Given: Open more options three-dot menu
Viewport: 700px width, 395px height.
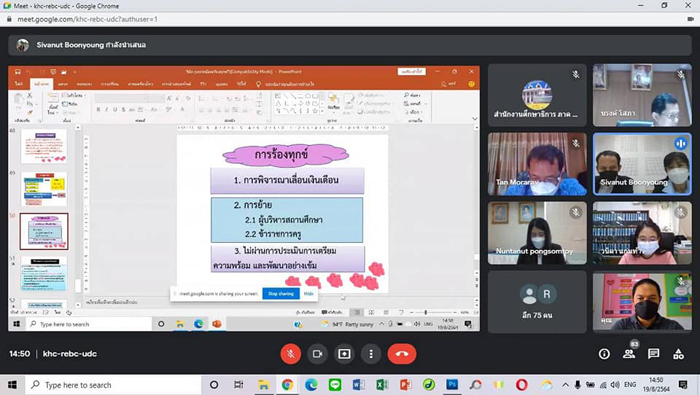Looking at the screenshot, I should tap(371, 354).
